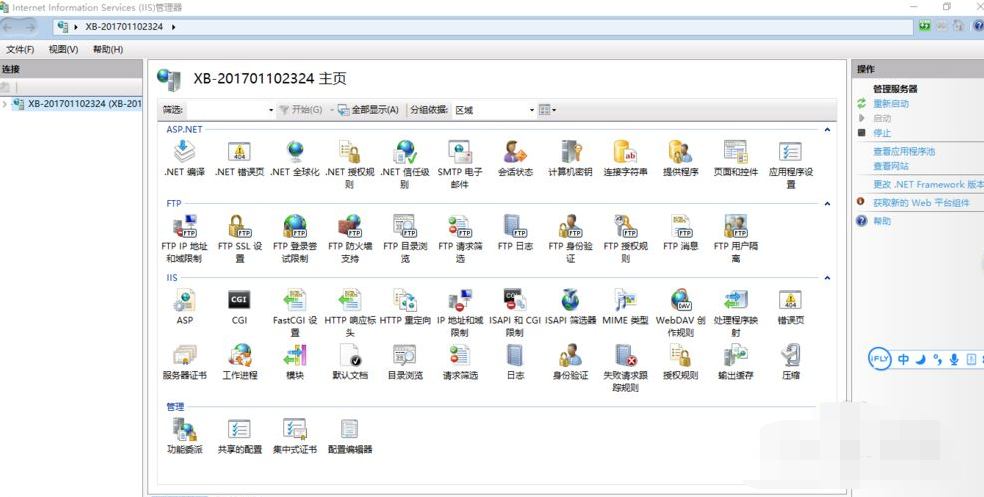The height and width of the screenshot is (497, 984).
Task: Open 模块 feature
Action: pos(294,361)
